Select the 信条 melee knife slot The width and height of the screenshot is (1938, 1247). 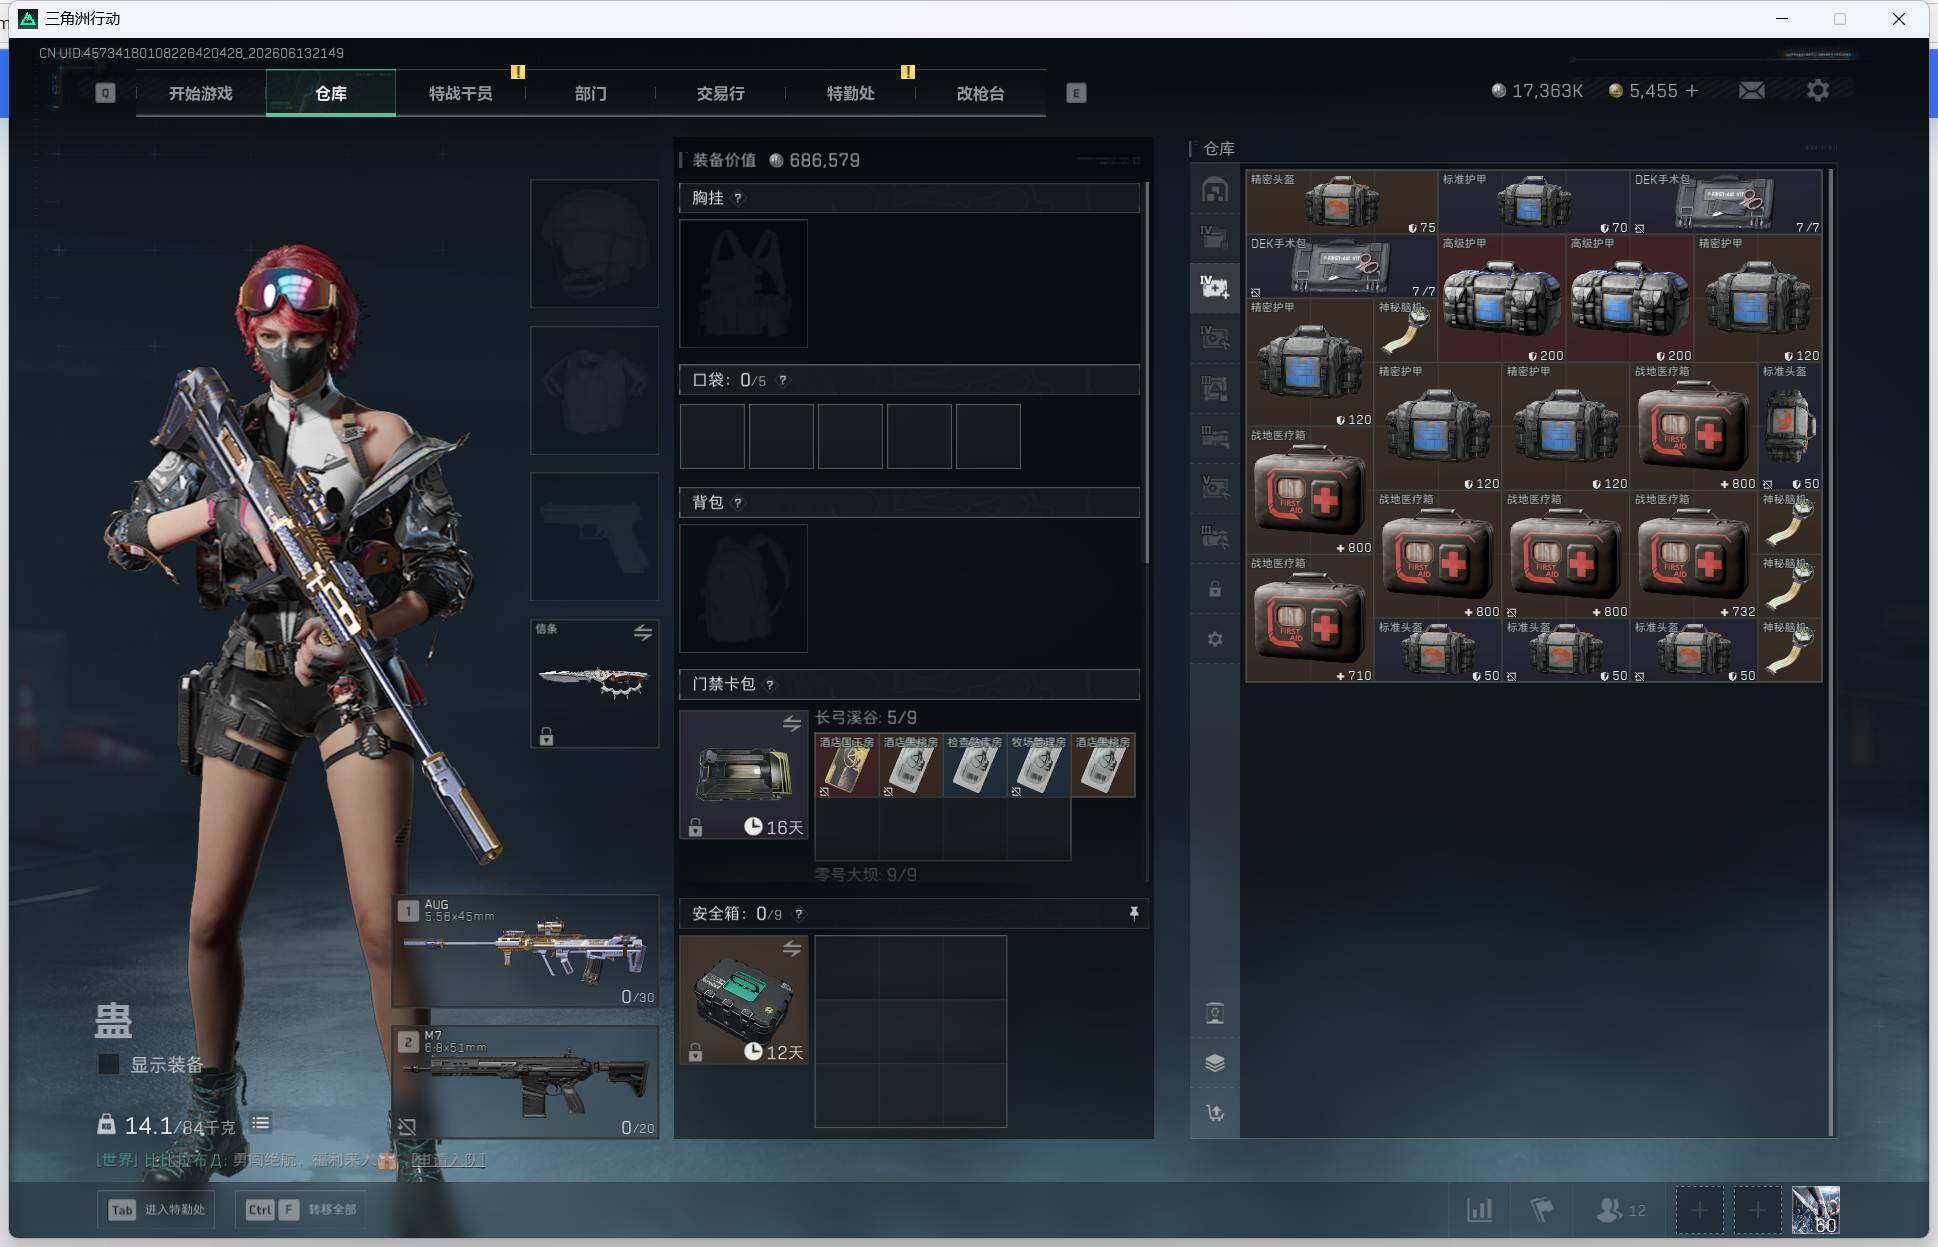pos(594,683)
